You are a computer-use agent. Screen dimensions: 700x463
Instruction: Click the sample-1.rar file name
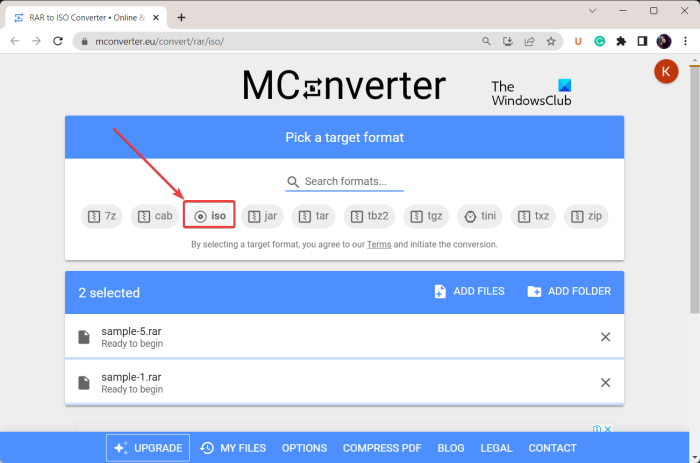[x=131, y=377]
